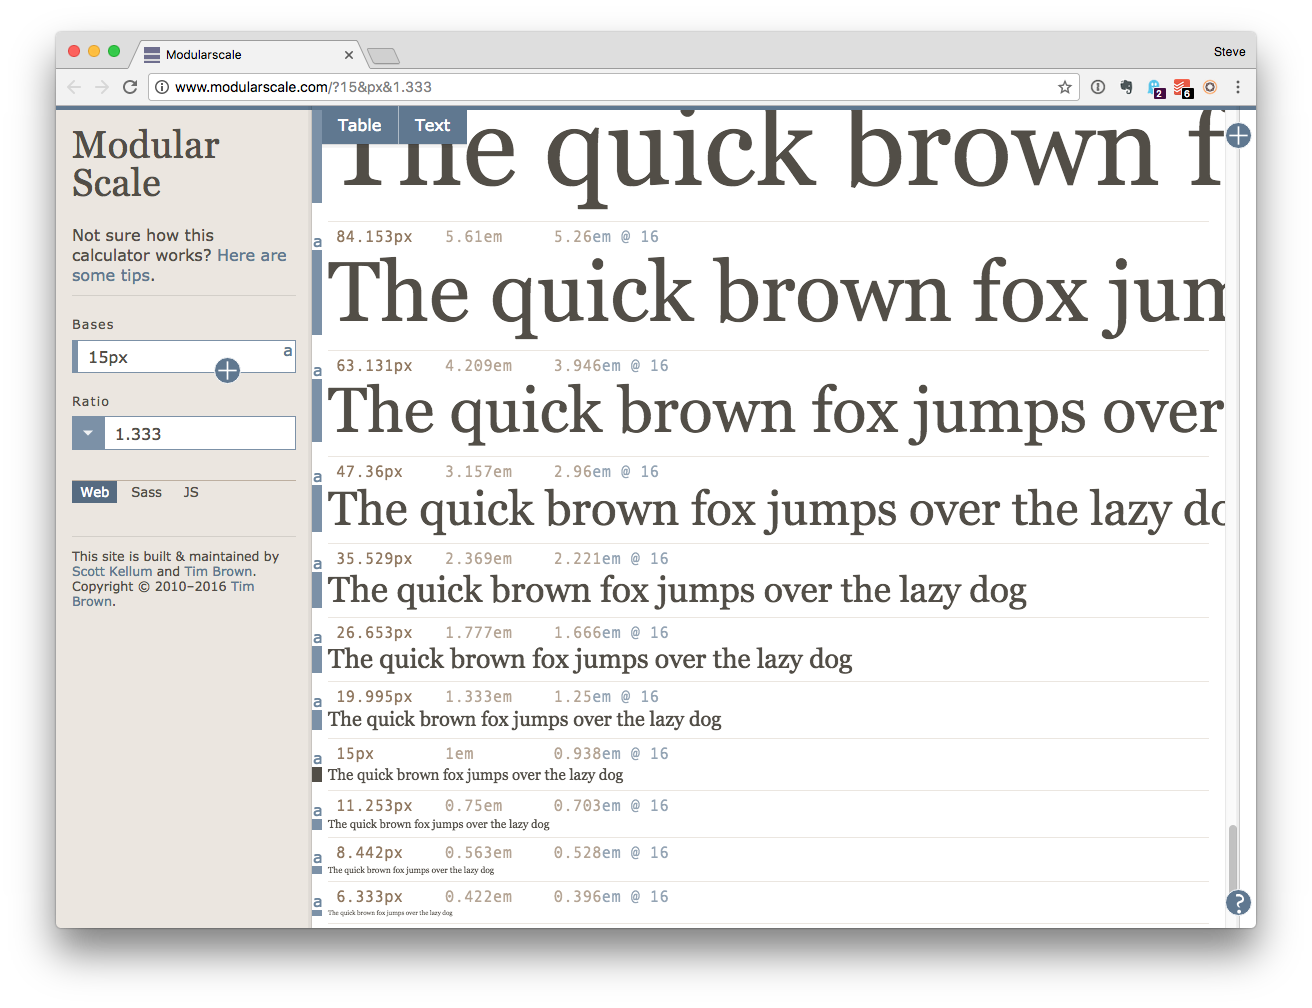The width and height of the screenshot is (1312, 1008).
Task: Switch to the Text view tab
Action: point(432,125)
